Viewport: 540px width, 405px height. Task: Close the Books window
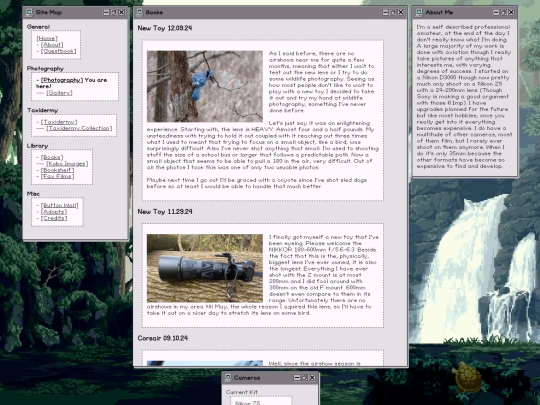[401, 12]
